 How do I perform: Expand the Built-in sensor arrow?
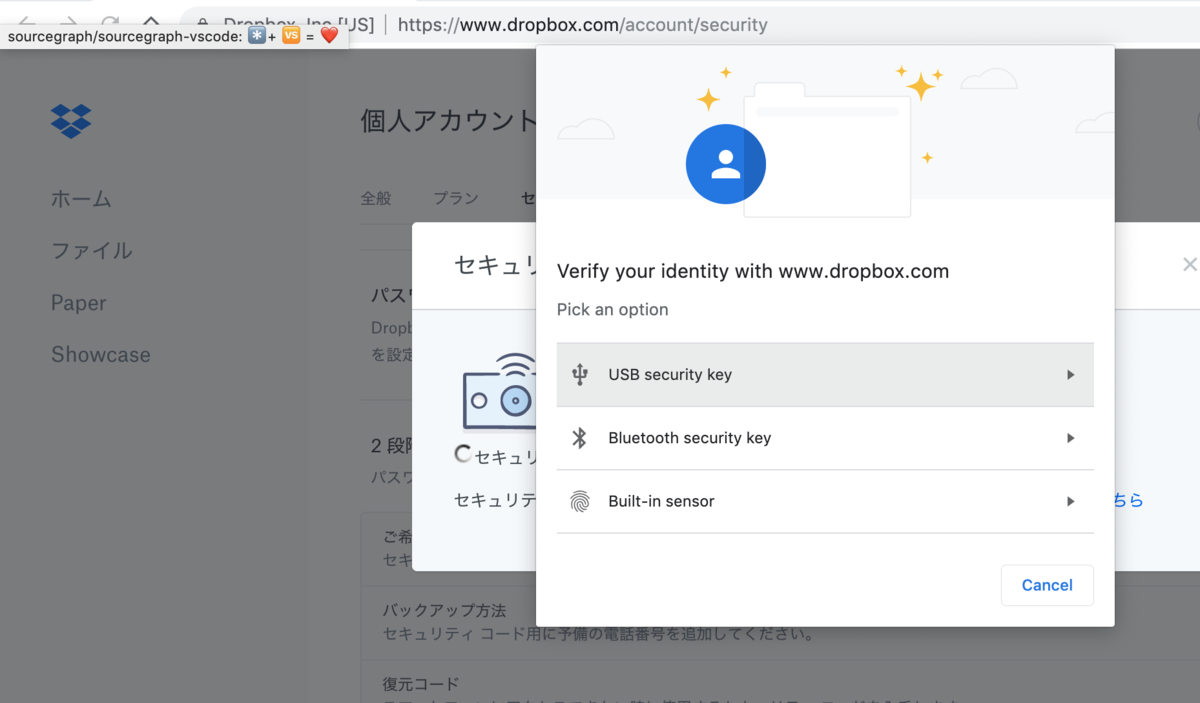[1071, 501]
